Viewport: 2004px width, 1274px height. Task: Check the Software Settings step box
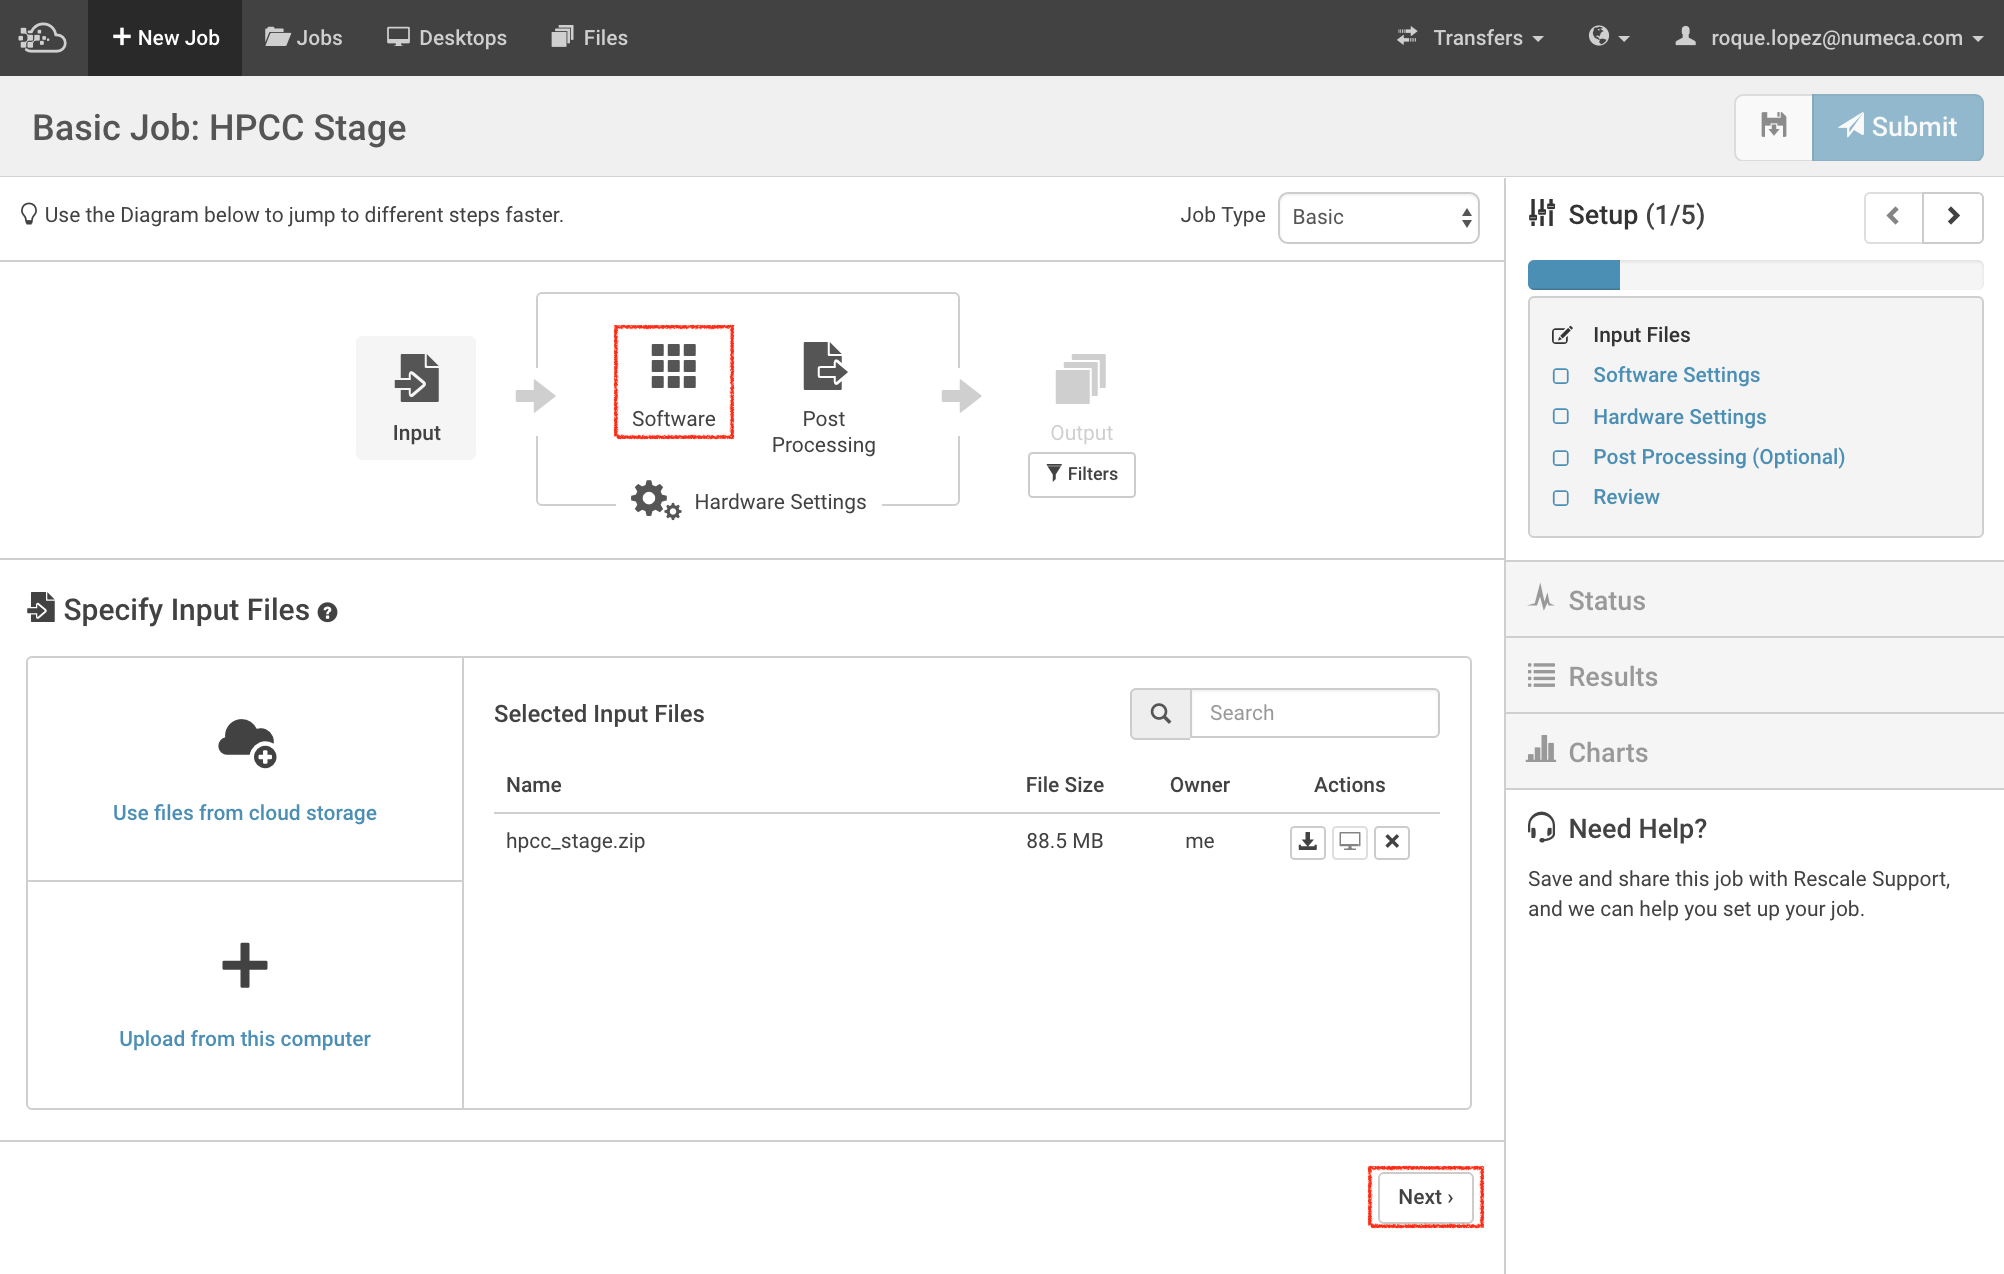tap(1561, 376)
